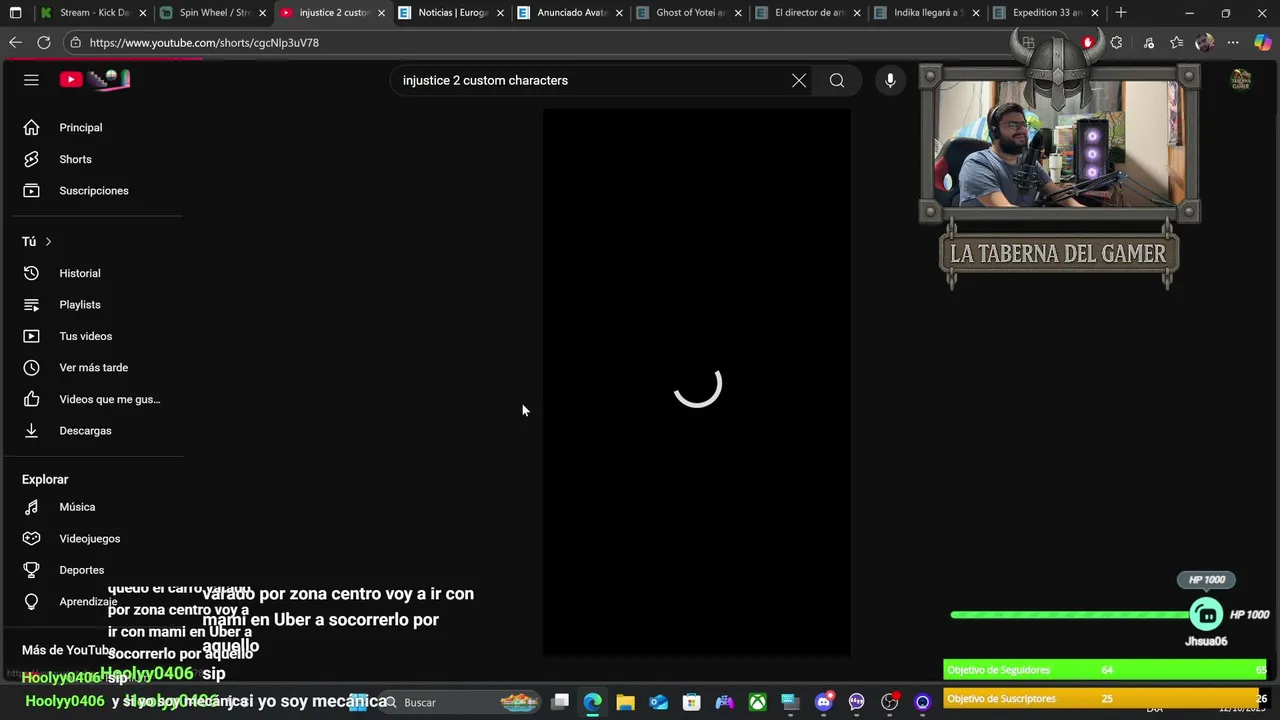Clear the search text with the X icon

[x=799, y=80]
